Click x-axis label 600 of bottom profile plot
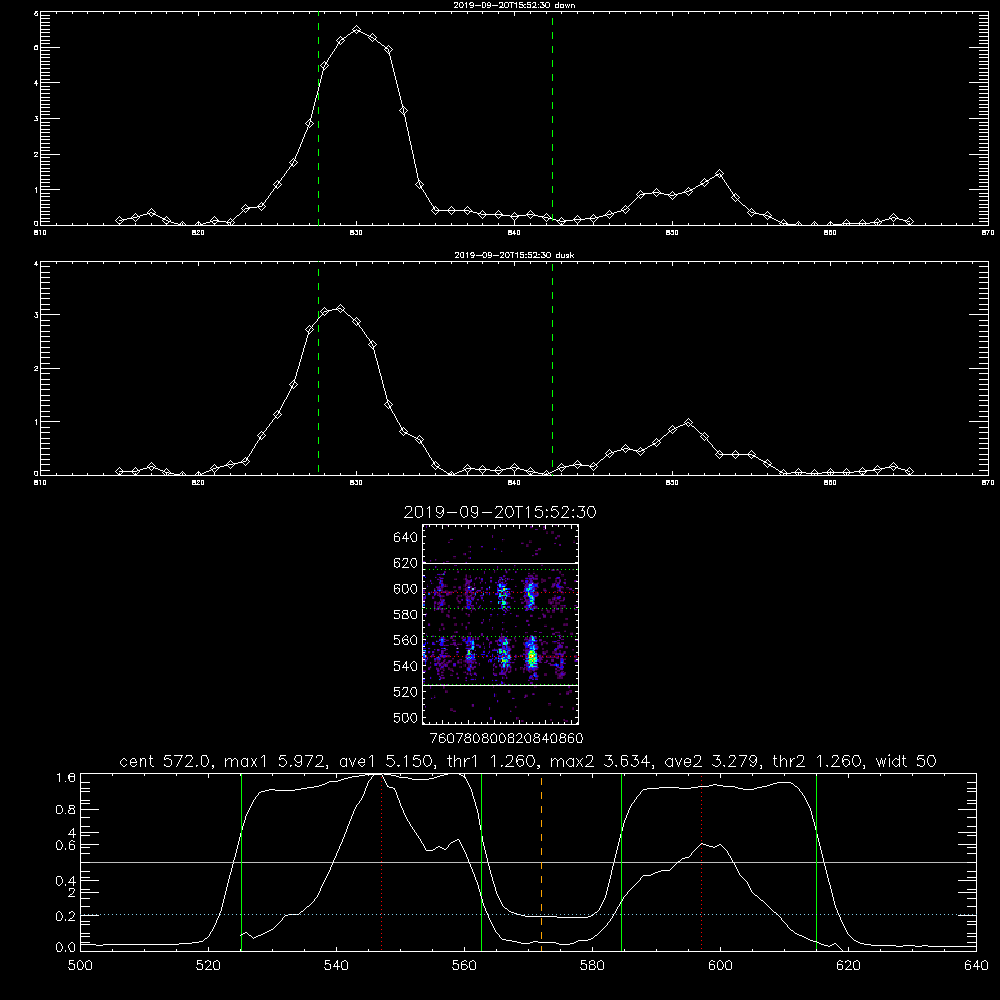Viewport: 1000px width, 1000px height. coord(720,966)
